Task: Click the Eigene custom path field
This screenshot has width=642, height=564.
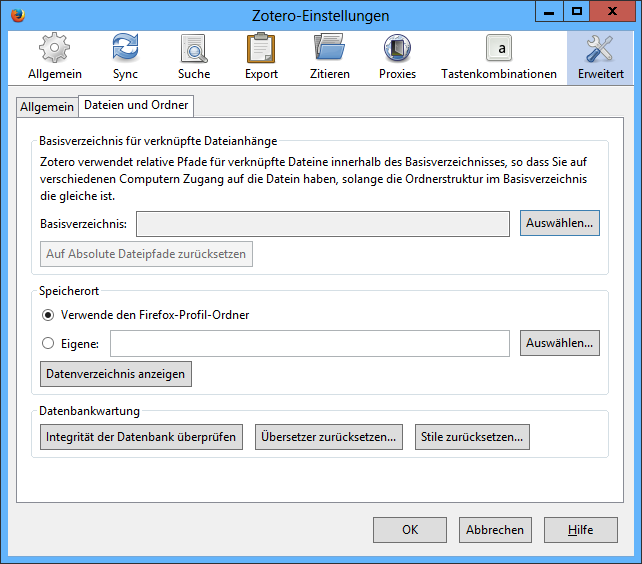Action: point(310,343)
